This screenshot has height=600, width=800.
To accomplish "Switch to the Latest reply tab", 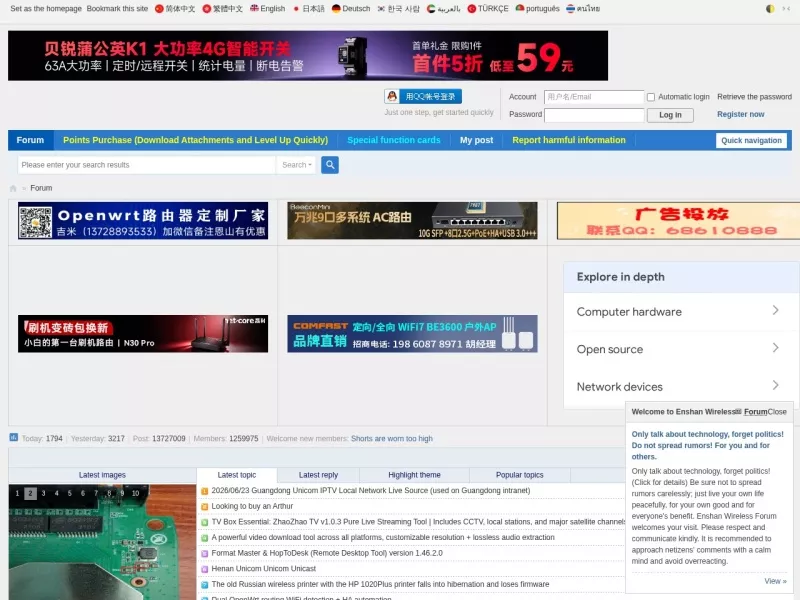I will (x=318, y=475).
